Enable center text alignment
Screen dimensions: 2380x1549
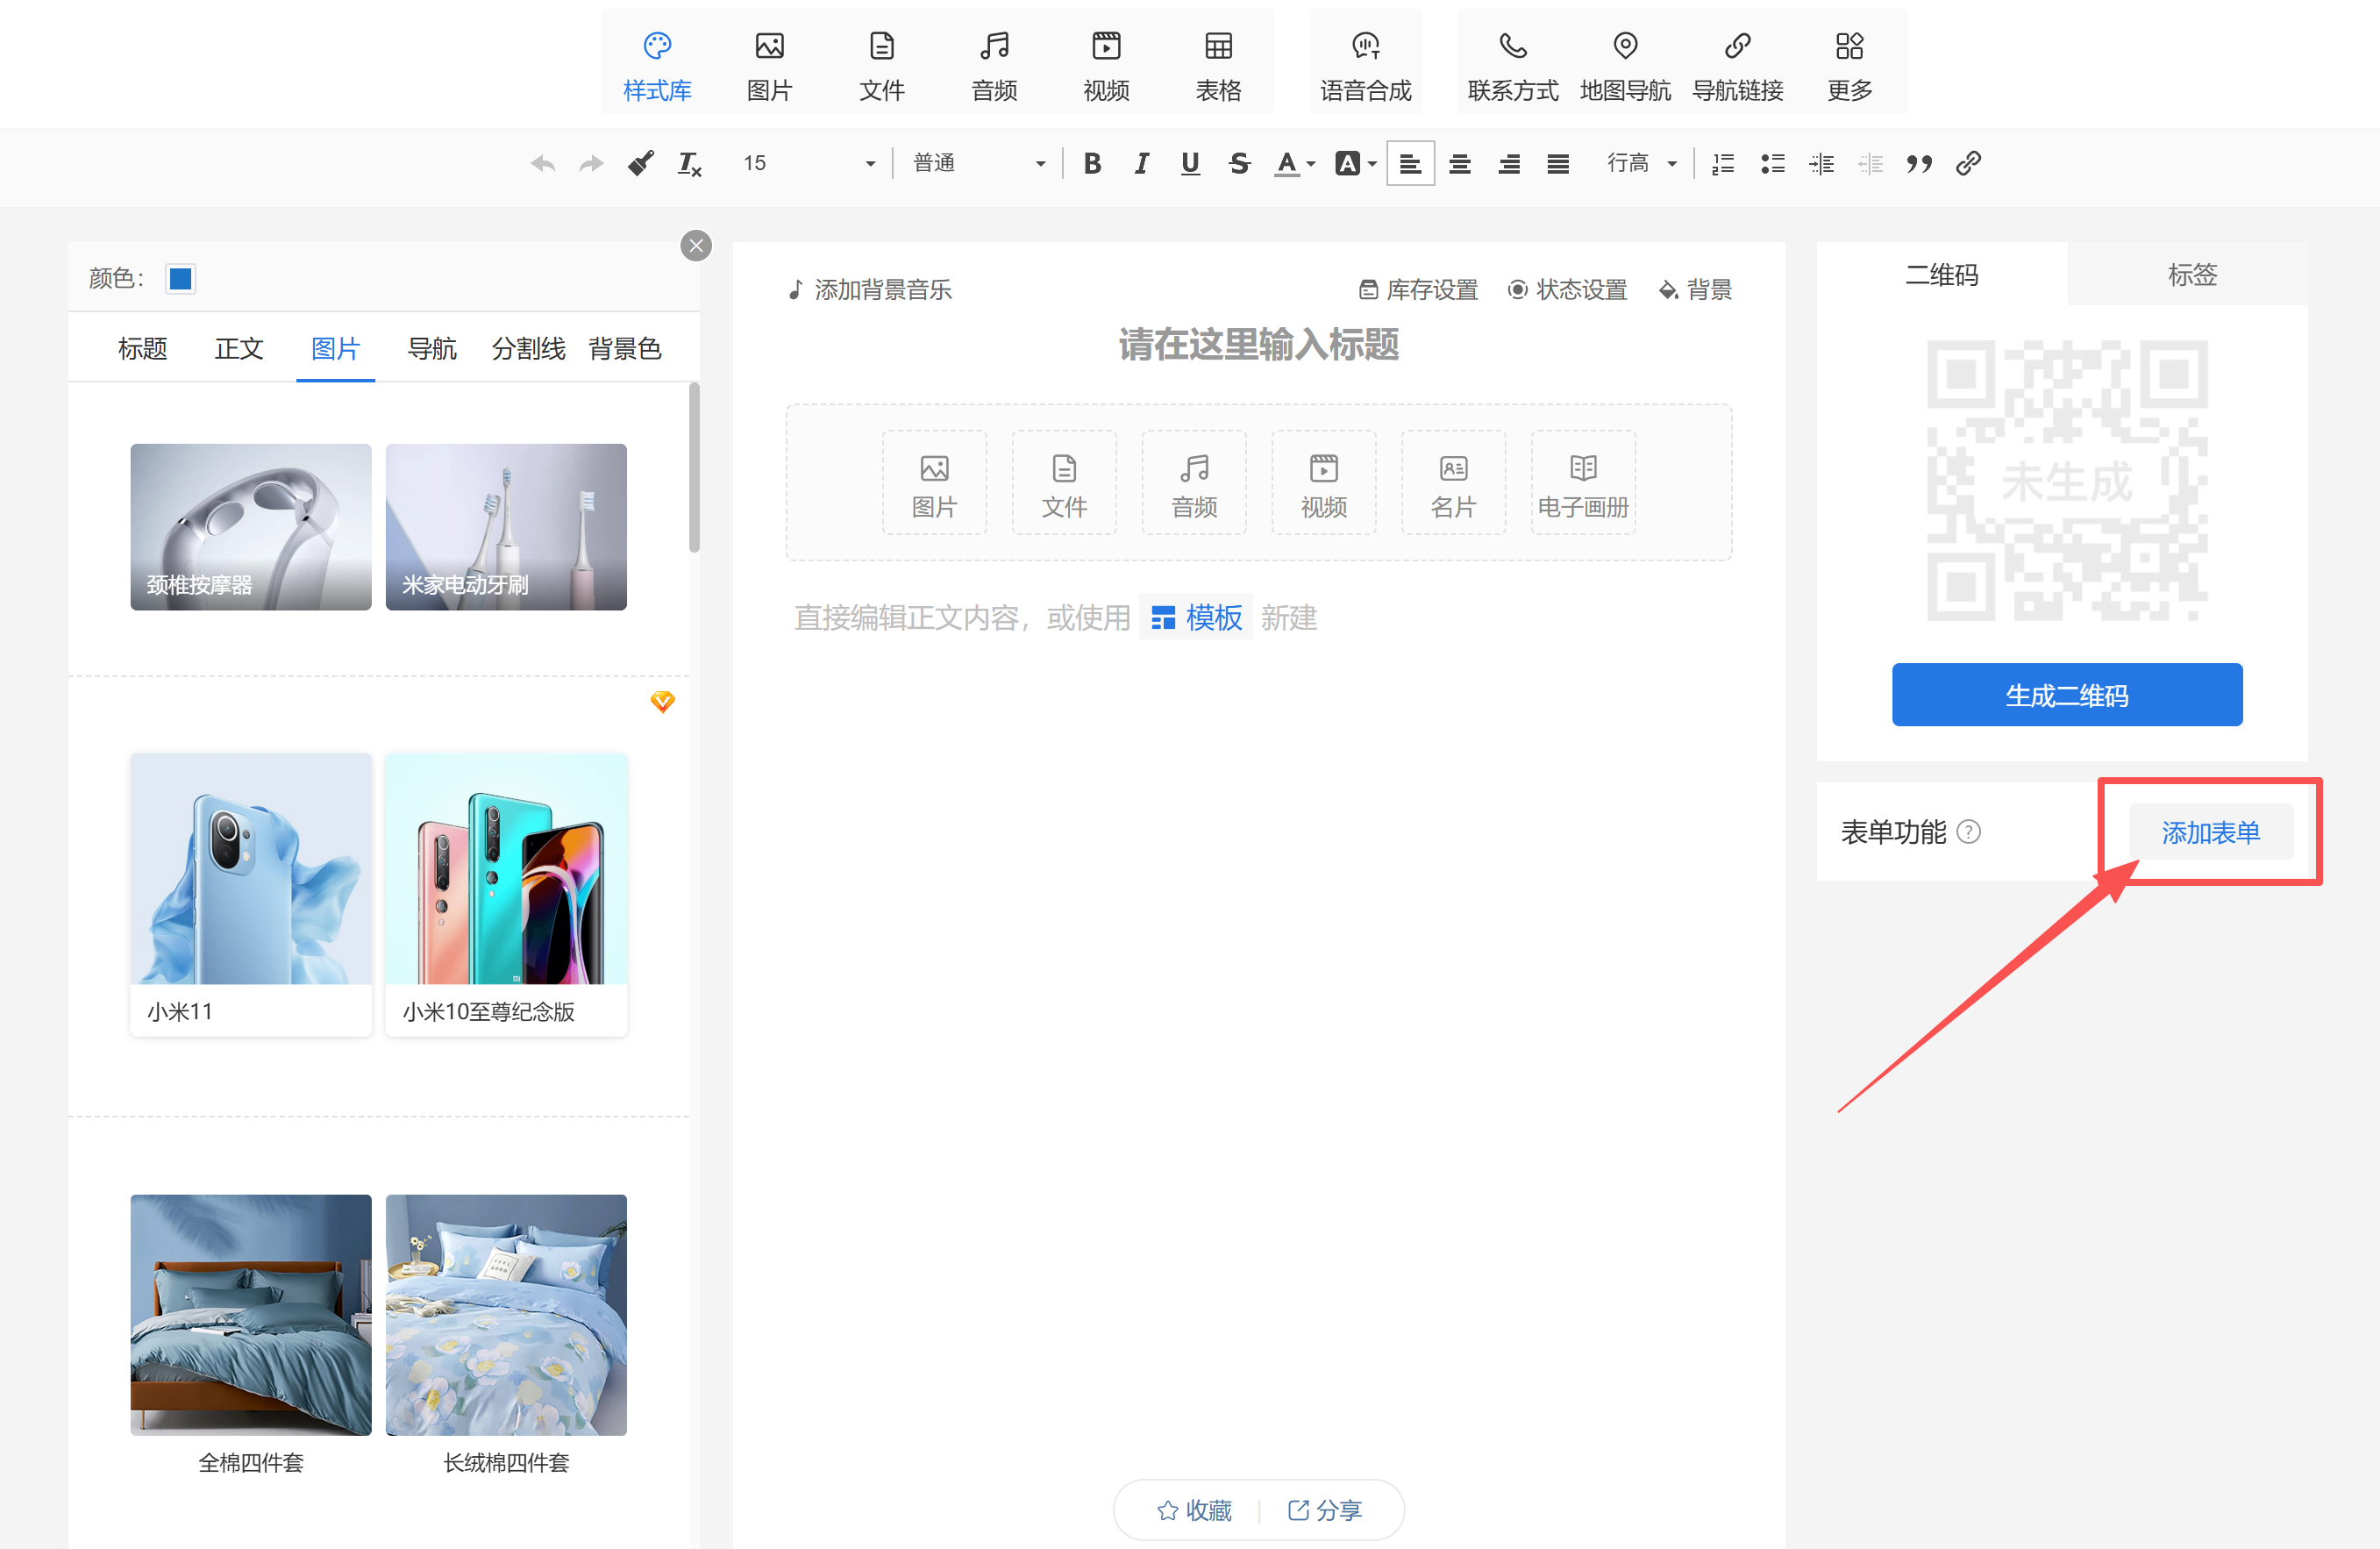[x=1459, y=163]
